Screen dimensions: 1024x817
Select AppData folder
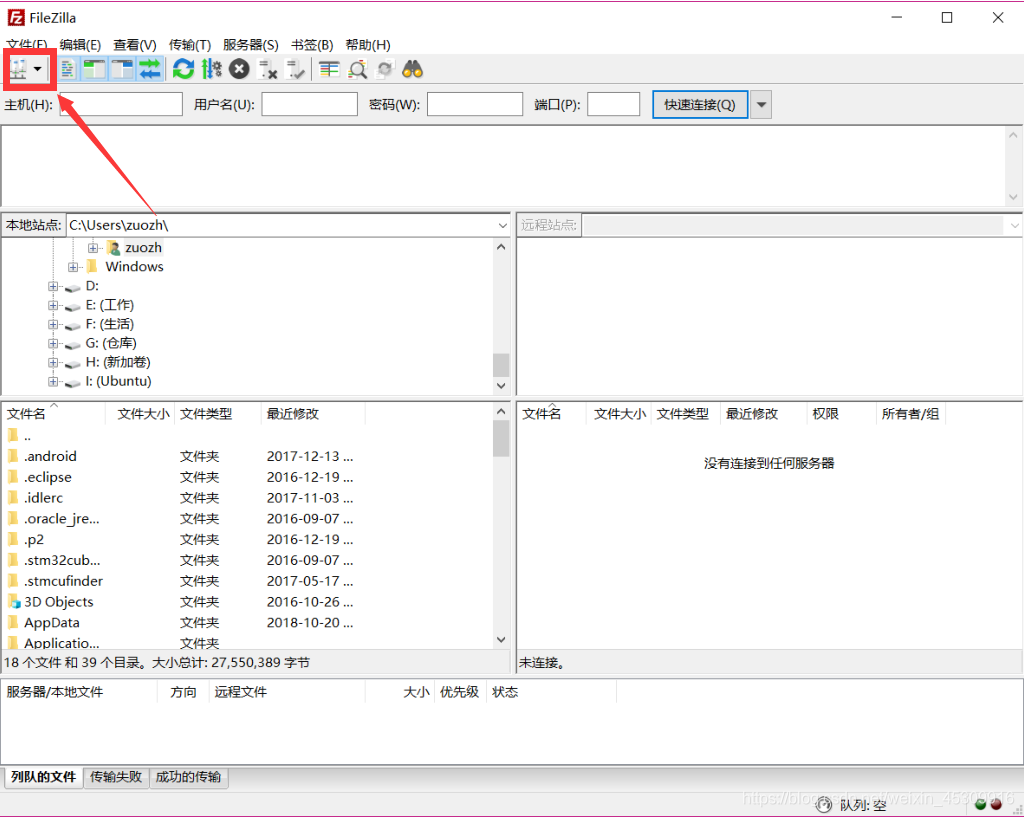[52, 622]
